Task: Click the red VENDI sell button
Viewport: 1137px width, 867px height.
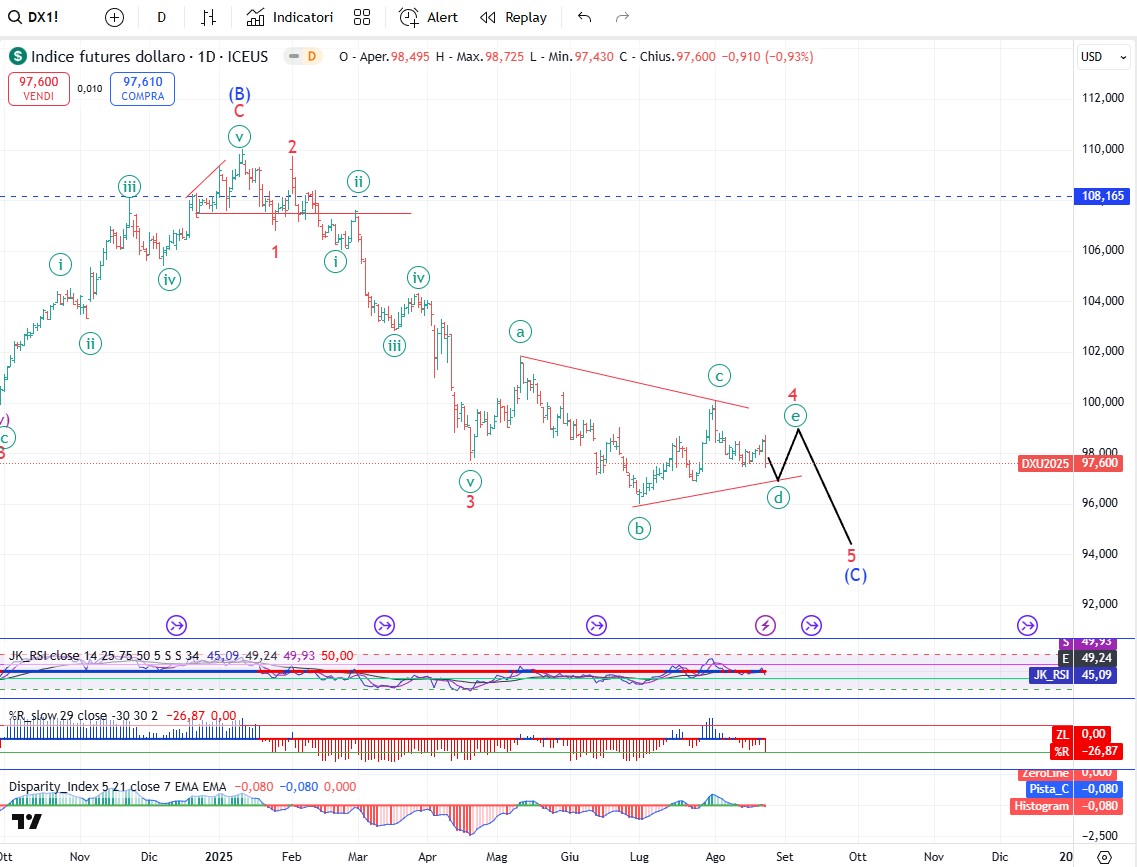Action: [x=38, y=89]
